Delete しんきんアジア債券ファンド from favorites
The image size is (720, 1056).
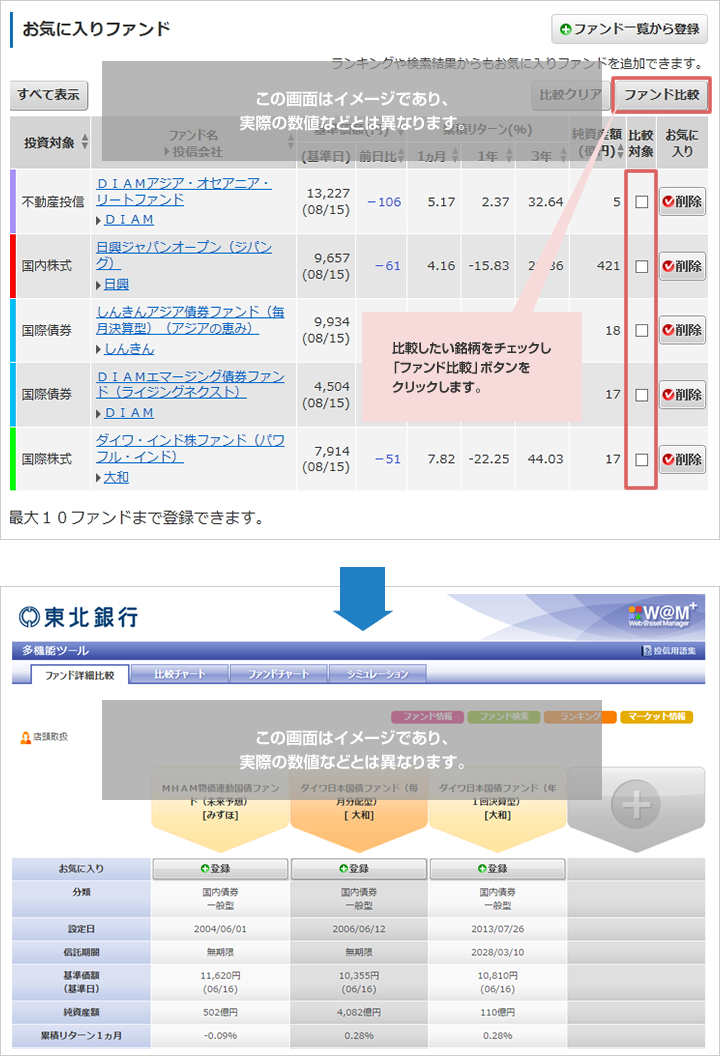682,330
